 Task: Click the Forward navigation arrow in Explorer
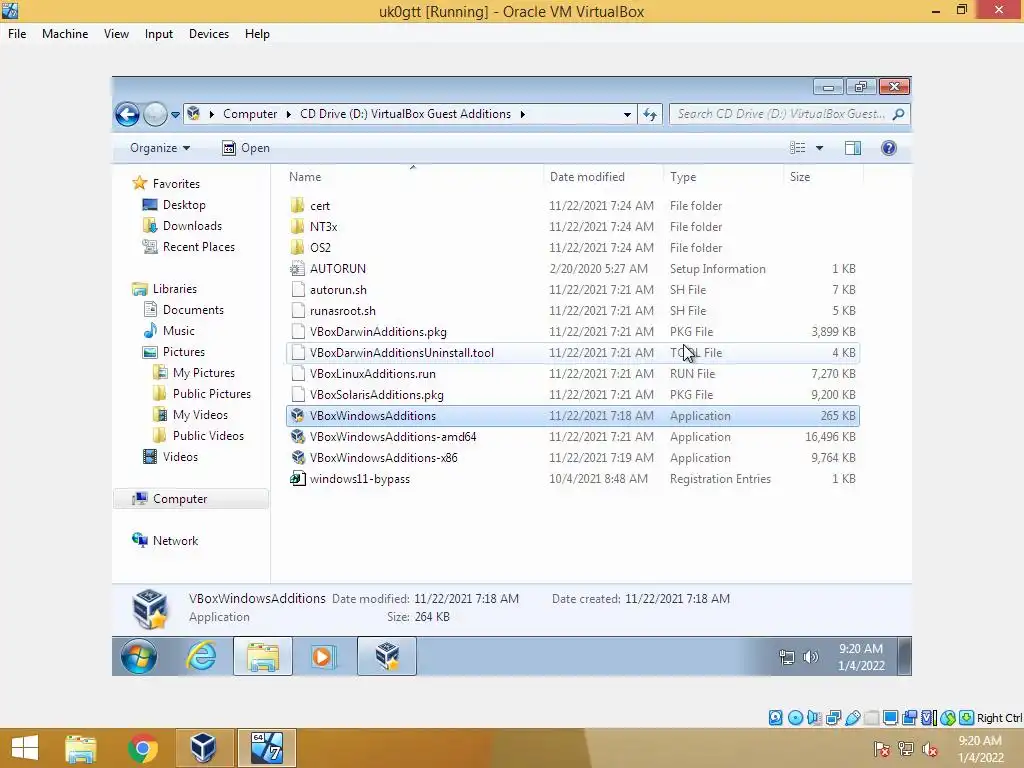click(x=155, y=114)
